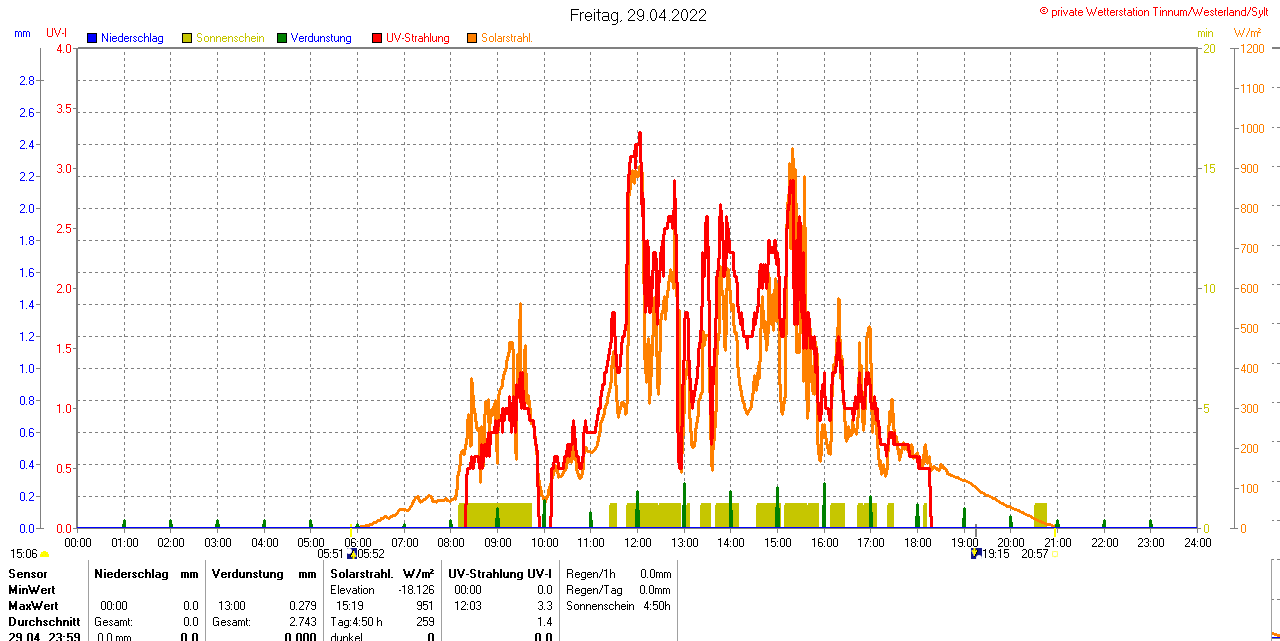Select the Verdunstung legend label

(321, 38)
